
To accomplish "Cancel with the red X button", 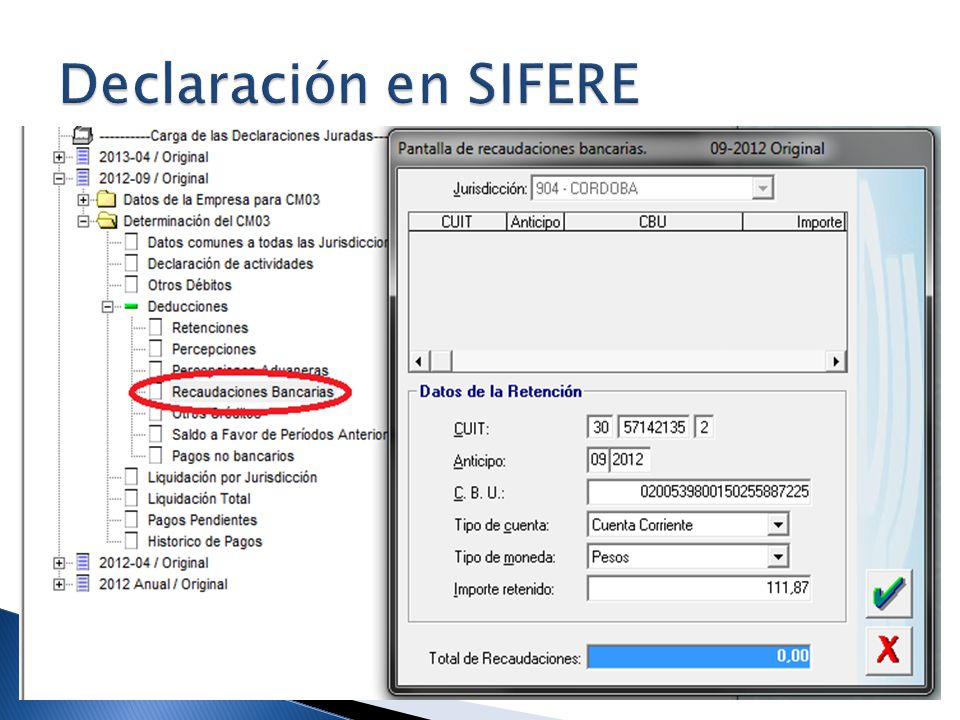I will 888,650.
